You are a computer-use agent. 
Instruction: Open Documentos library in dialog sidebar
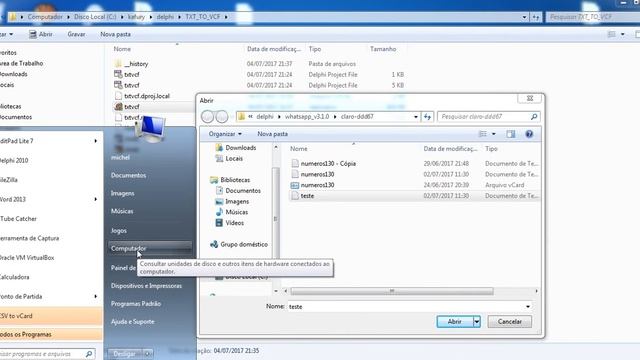(243, 191)
